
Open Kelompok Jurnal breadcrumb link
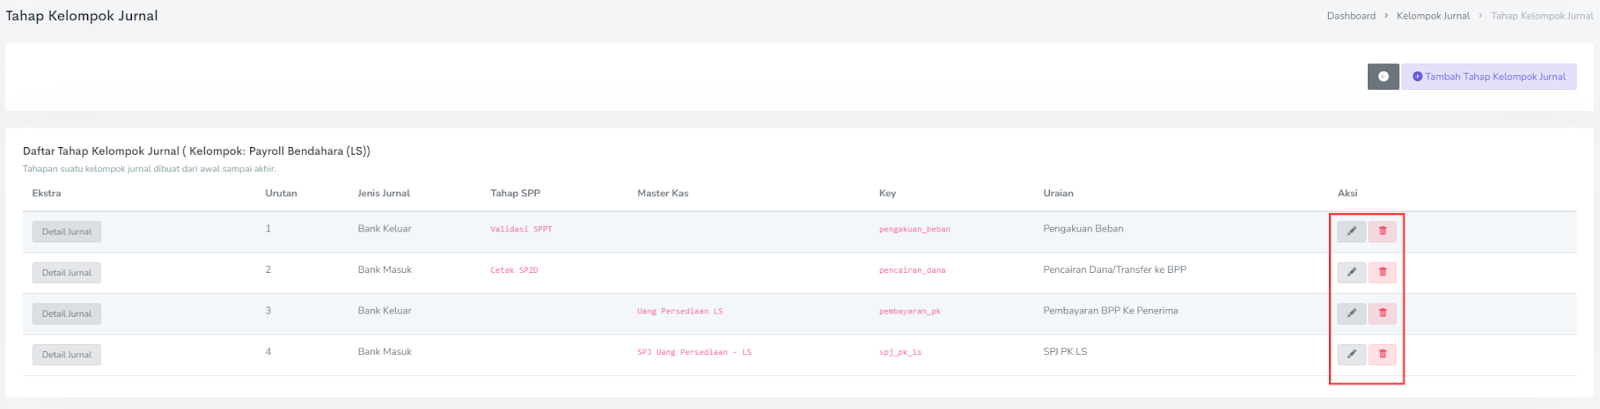click(1433, 16)
